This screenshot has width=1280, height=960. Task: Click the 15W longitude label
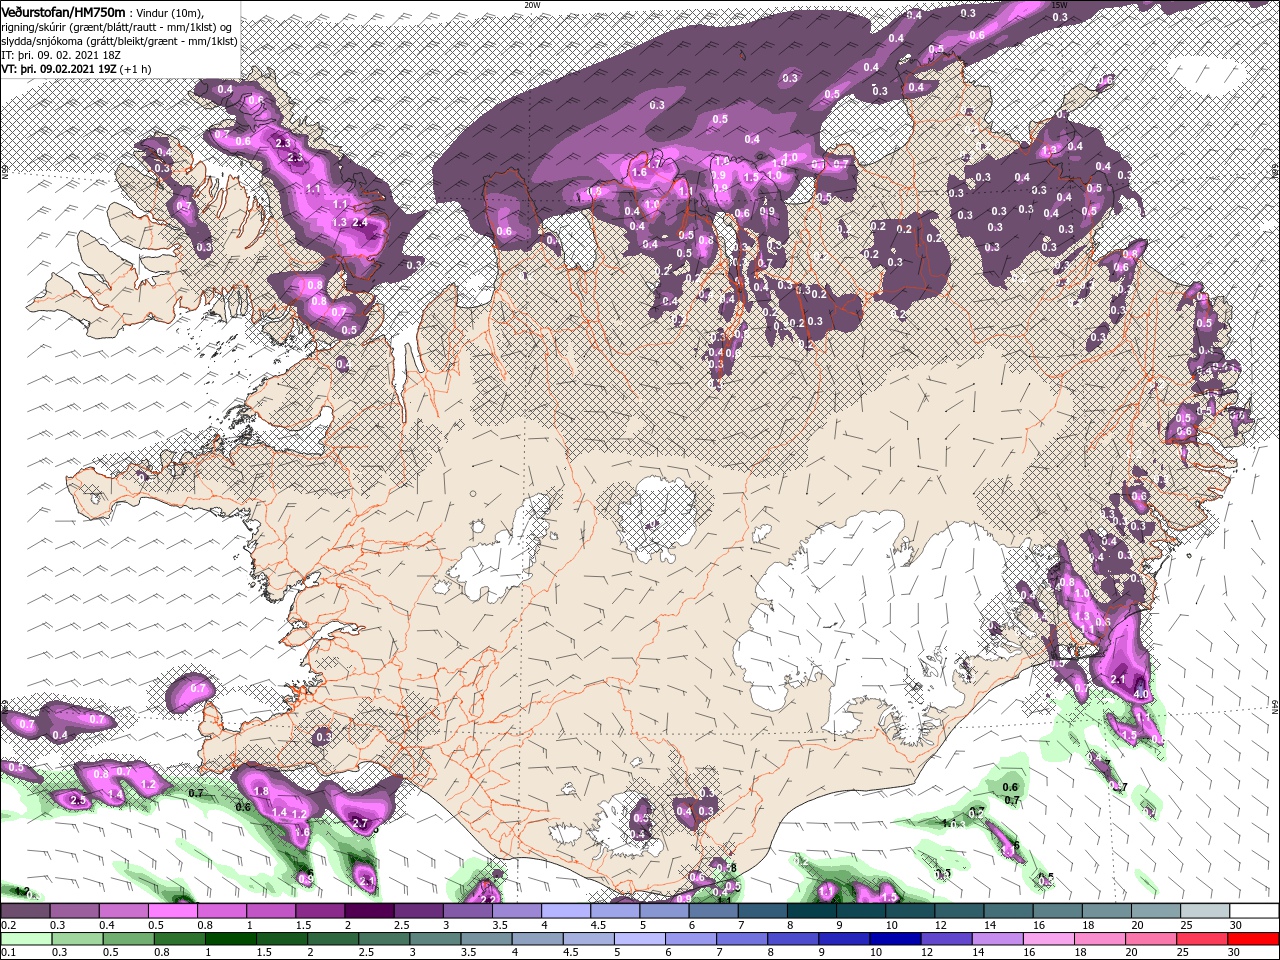tap(1059, 5)
